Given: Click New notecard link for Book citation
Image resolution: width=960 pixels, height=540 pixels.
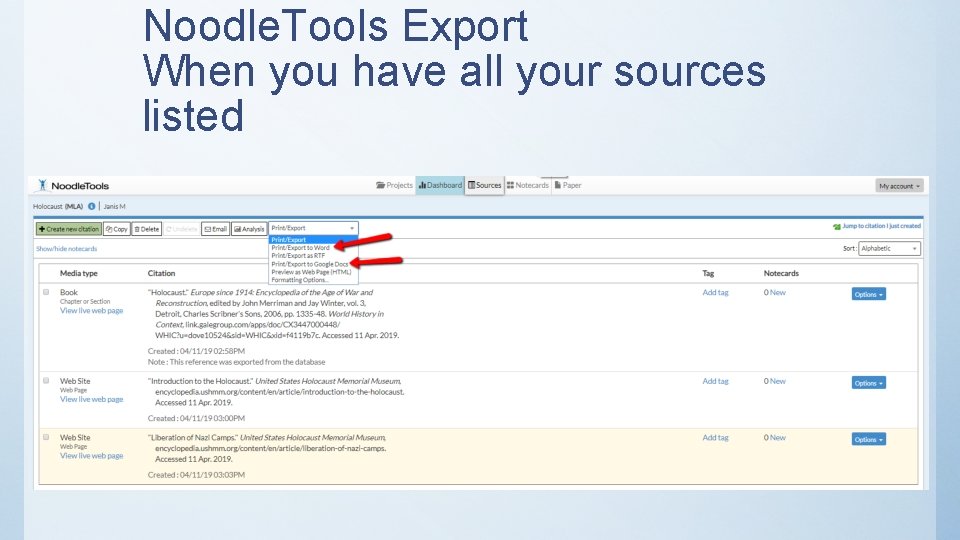Looking at the screenshot, I should click(778, 293).
